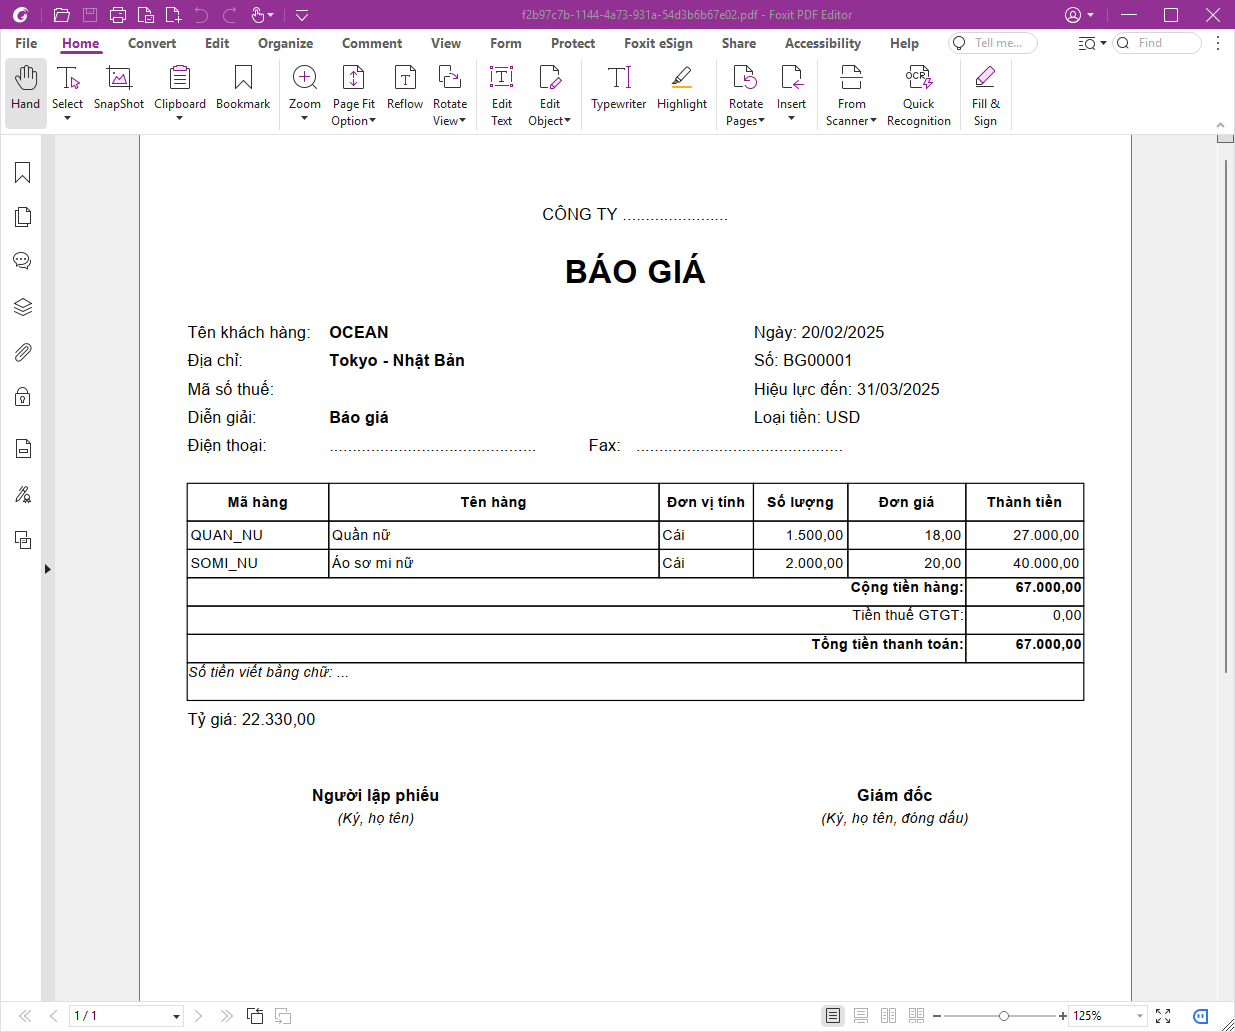
Task: Go to the last page
Action: (x=226, y=1016)
